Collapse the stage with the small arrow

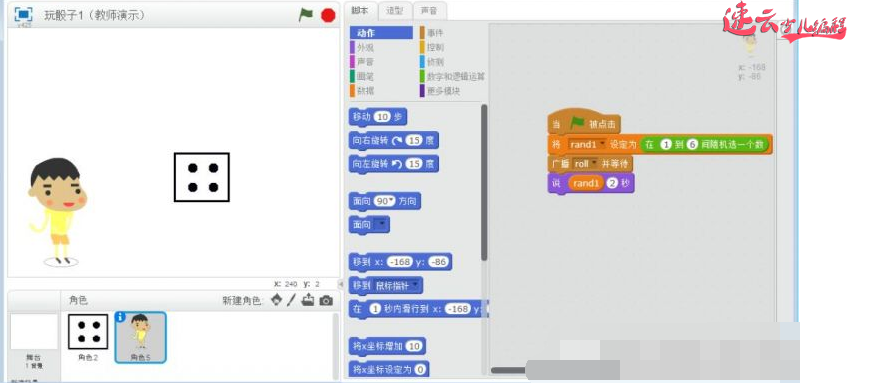340,283
